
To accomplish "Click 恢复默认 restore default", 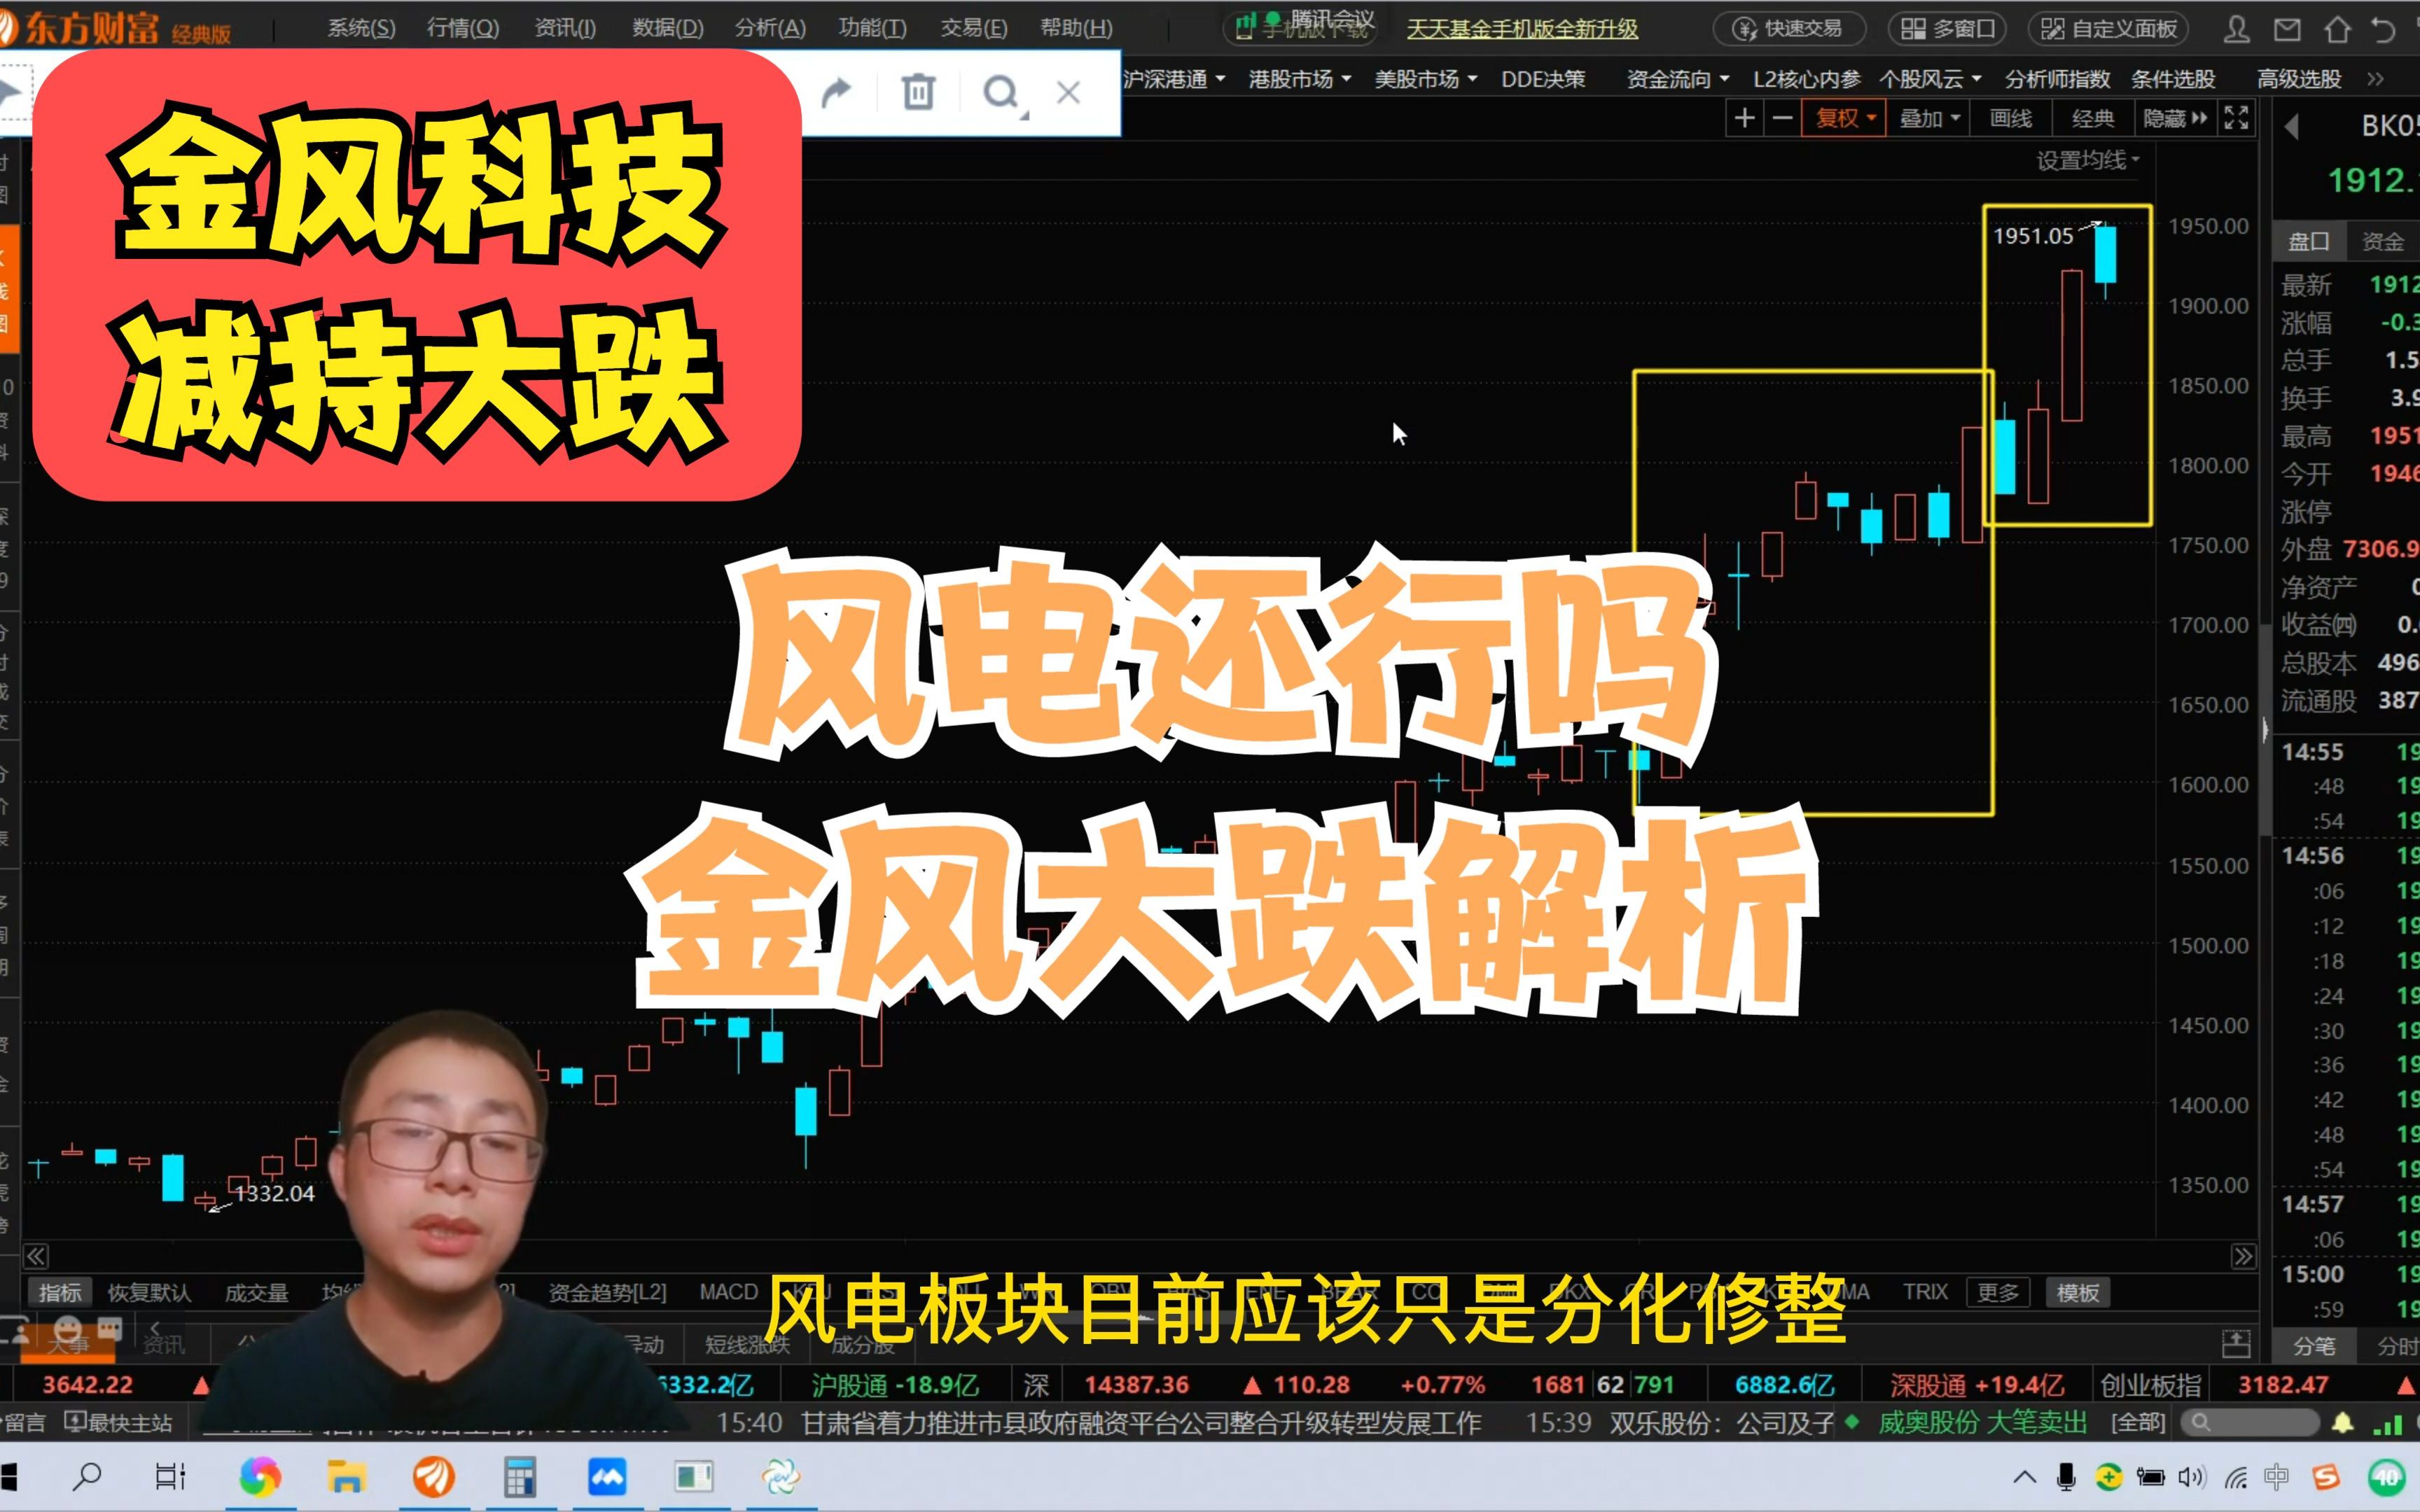I will 149,1292.
